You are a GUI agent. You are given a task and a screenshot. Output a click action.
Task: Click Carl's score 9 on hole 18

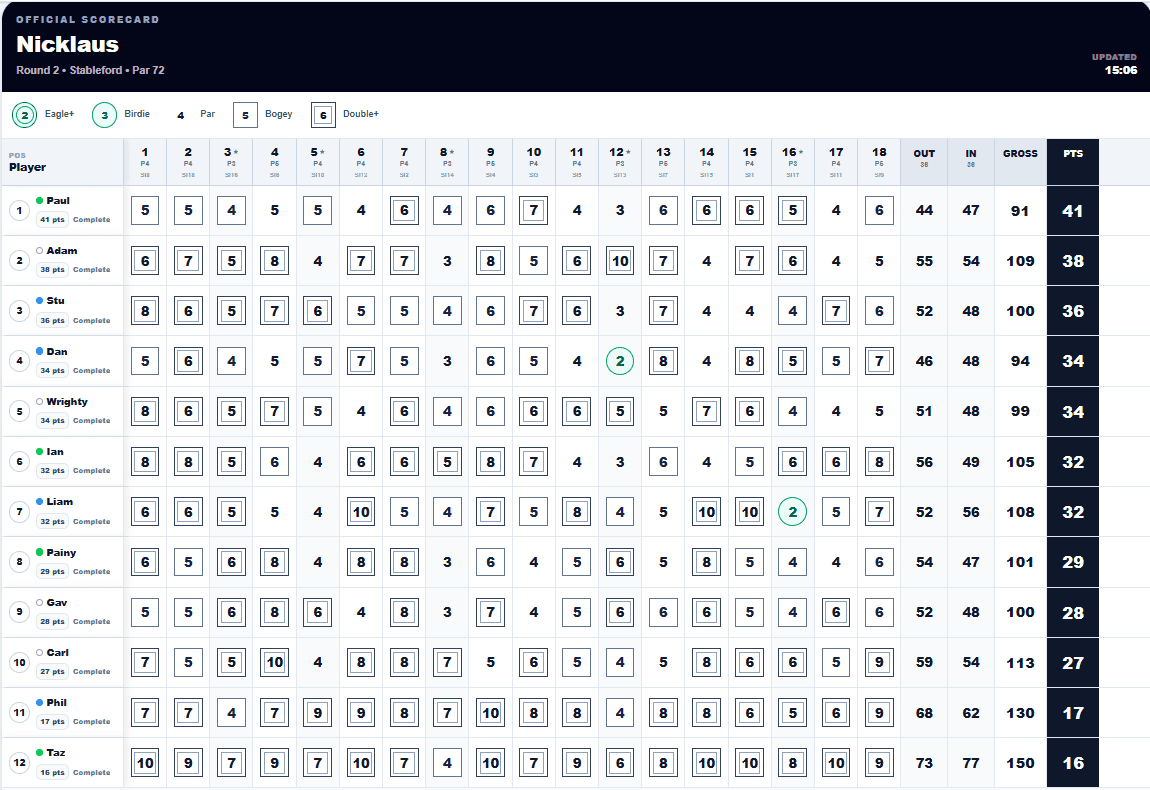click(879, 662)
